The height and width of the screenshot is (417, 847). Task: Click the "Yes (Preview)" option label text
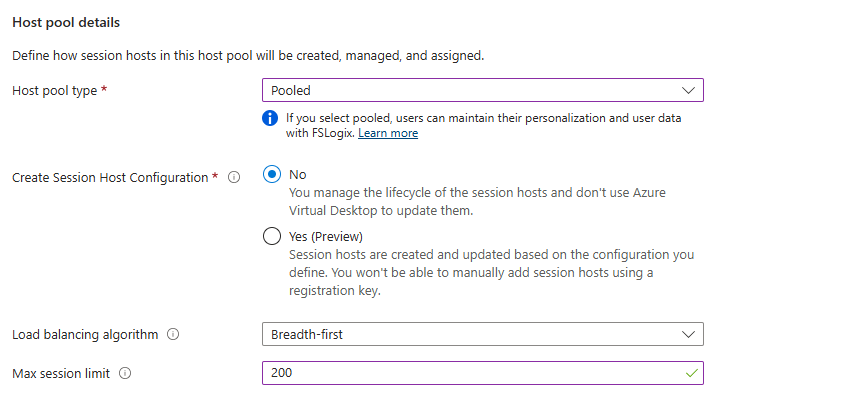click(324, 237)
